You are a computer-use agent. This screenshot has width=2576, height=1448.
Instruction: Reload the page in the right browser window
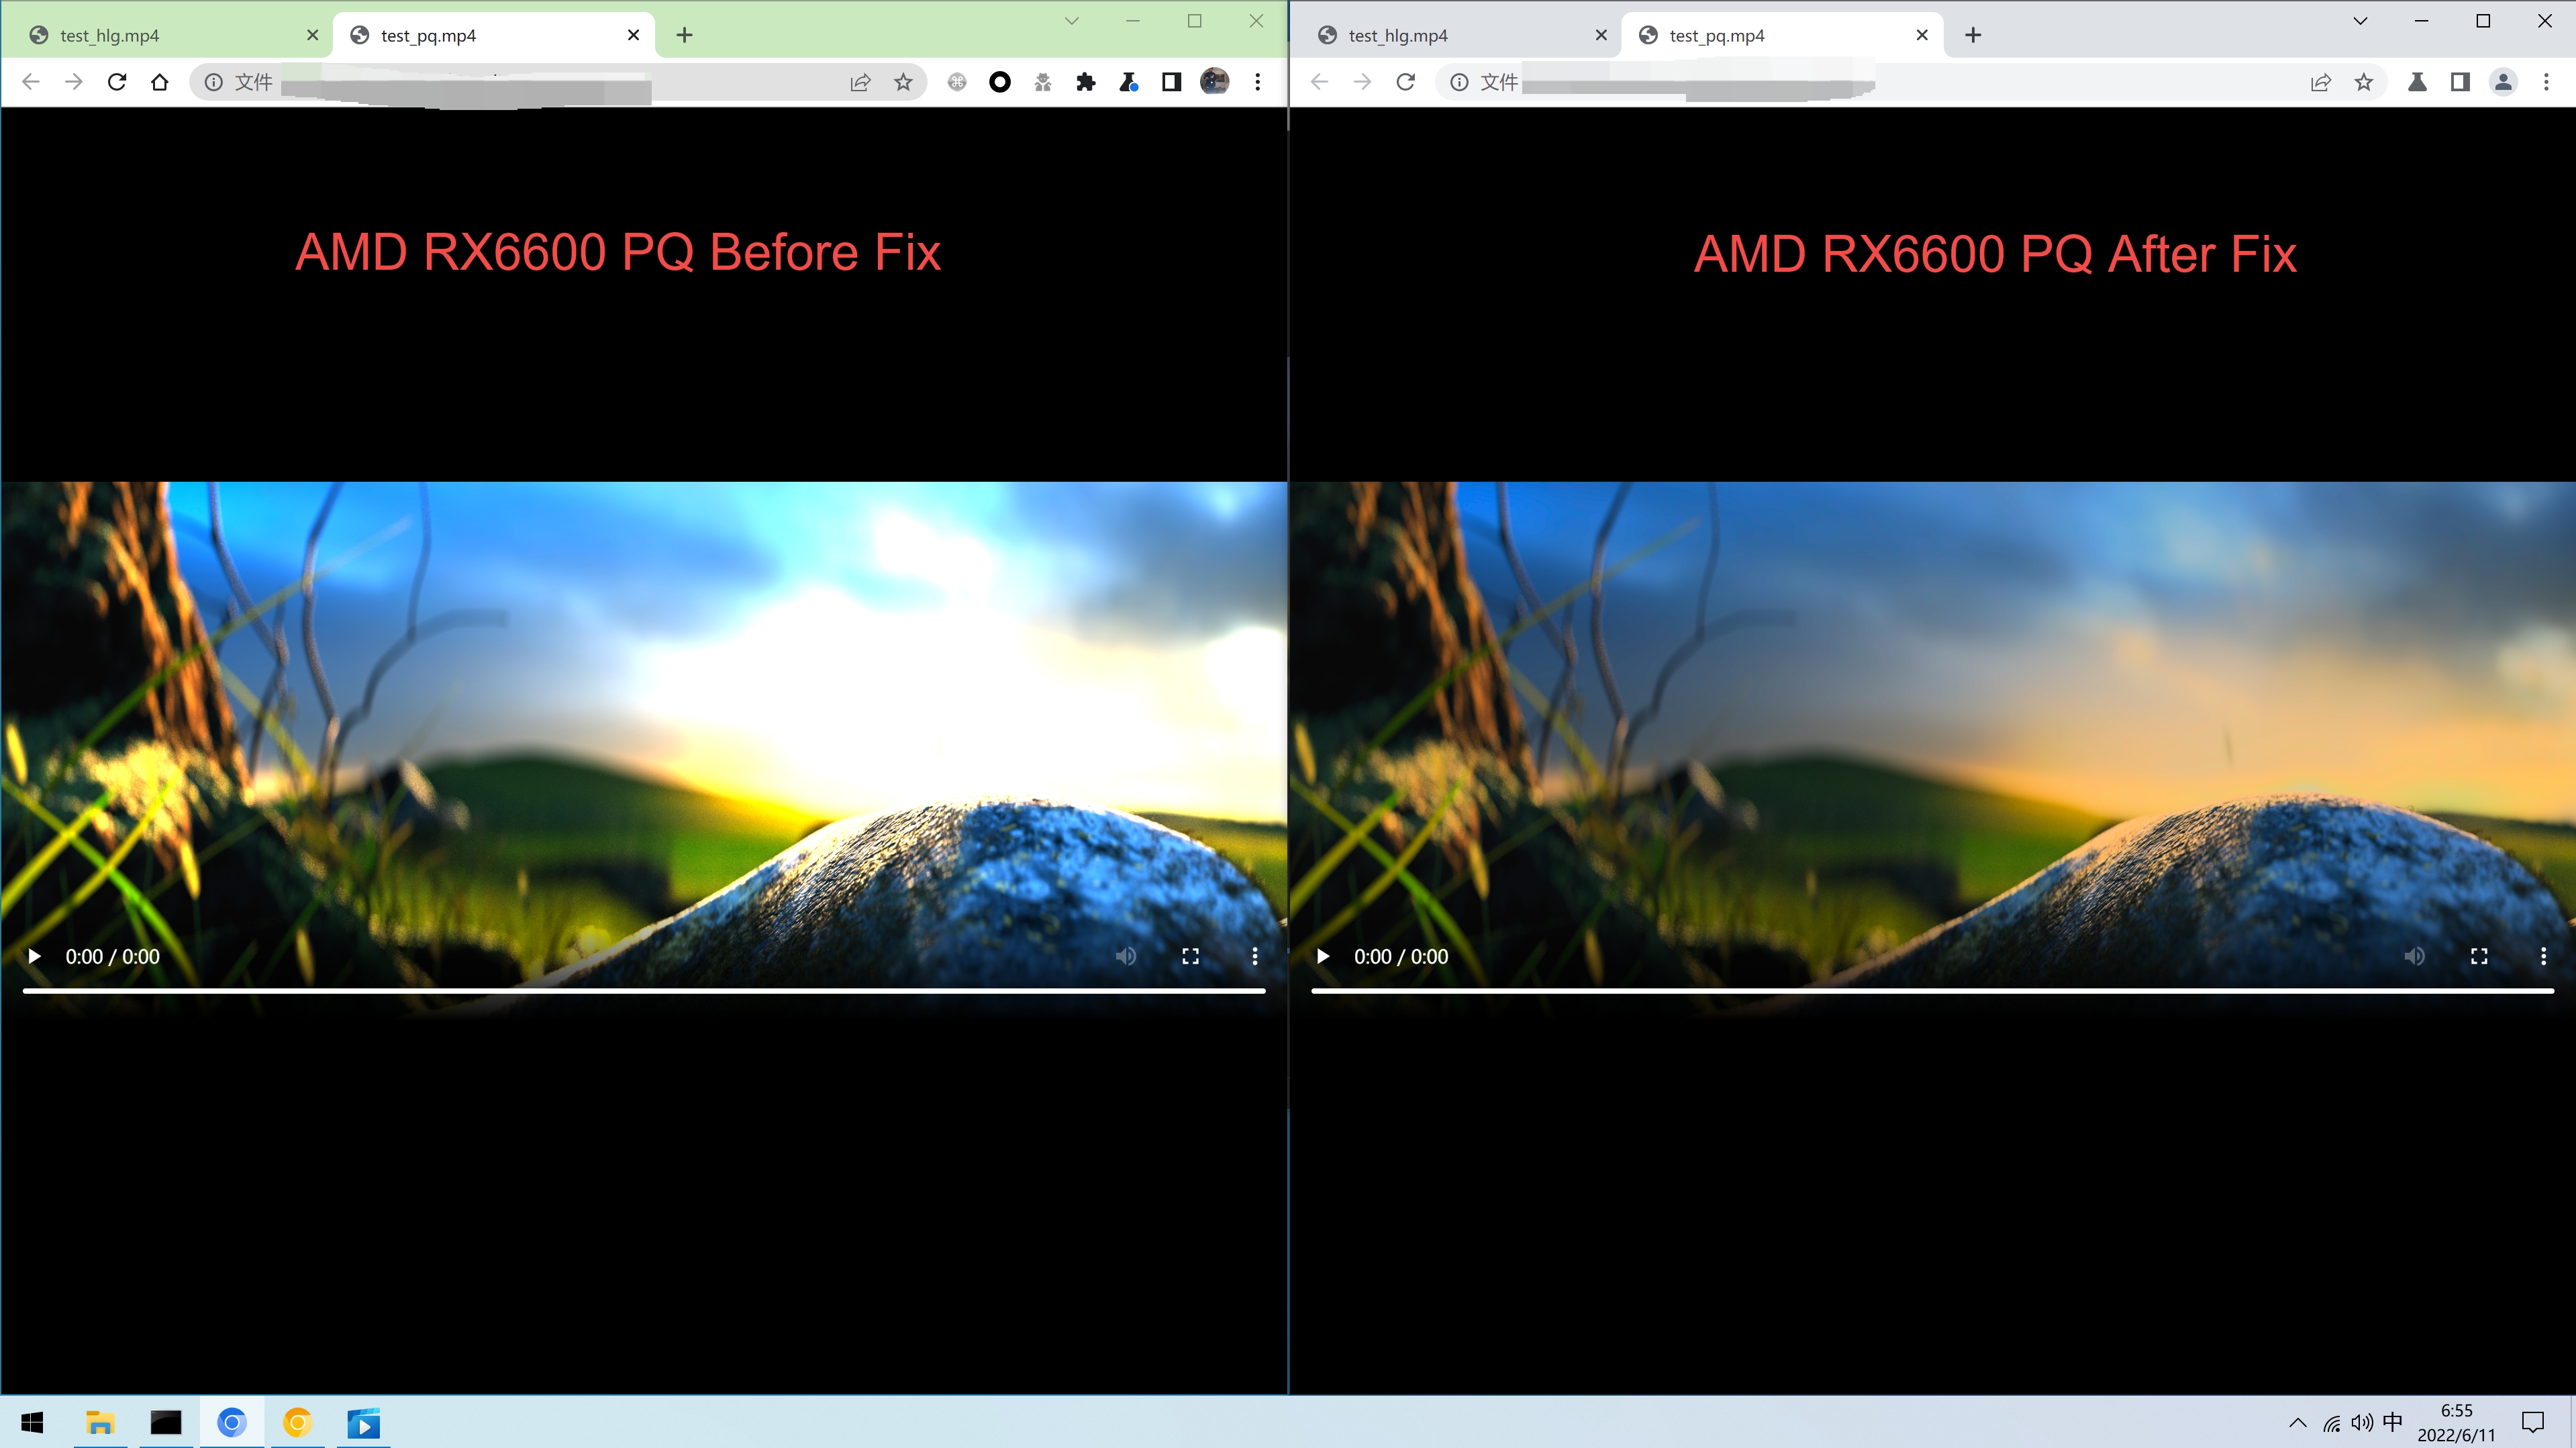point(1405,82)
